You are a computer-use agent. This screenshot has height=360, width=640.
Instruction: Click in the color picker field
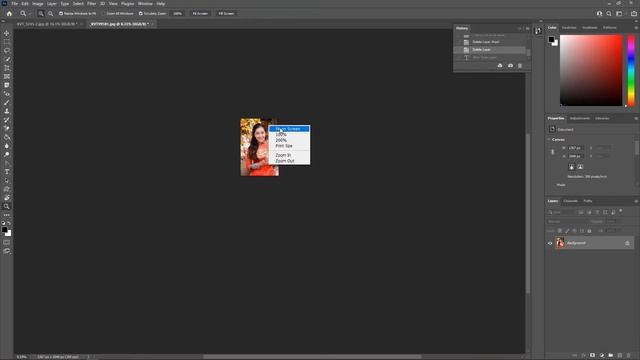(591, 70)
